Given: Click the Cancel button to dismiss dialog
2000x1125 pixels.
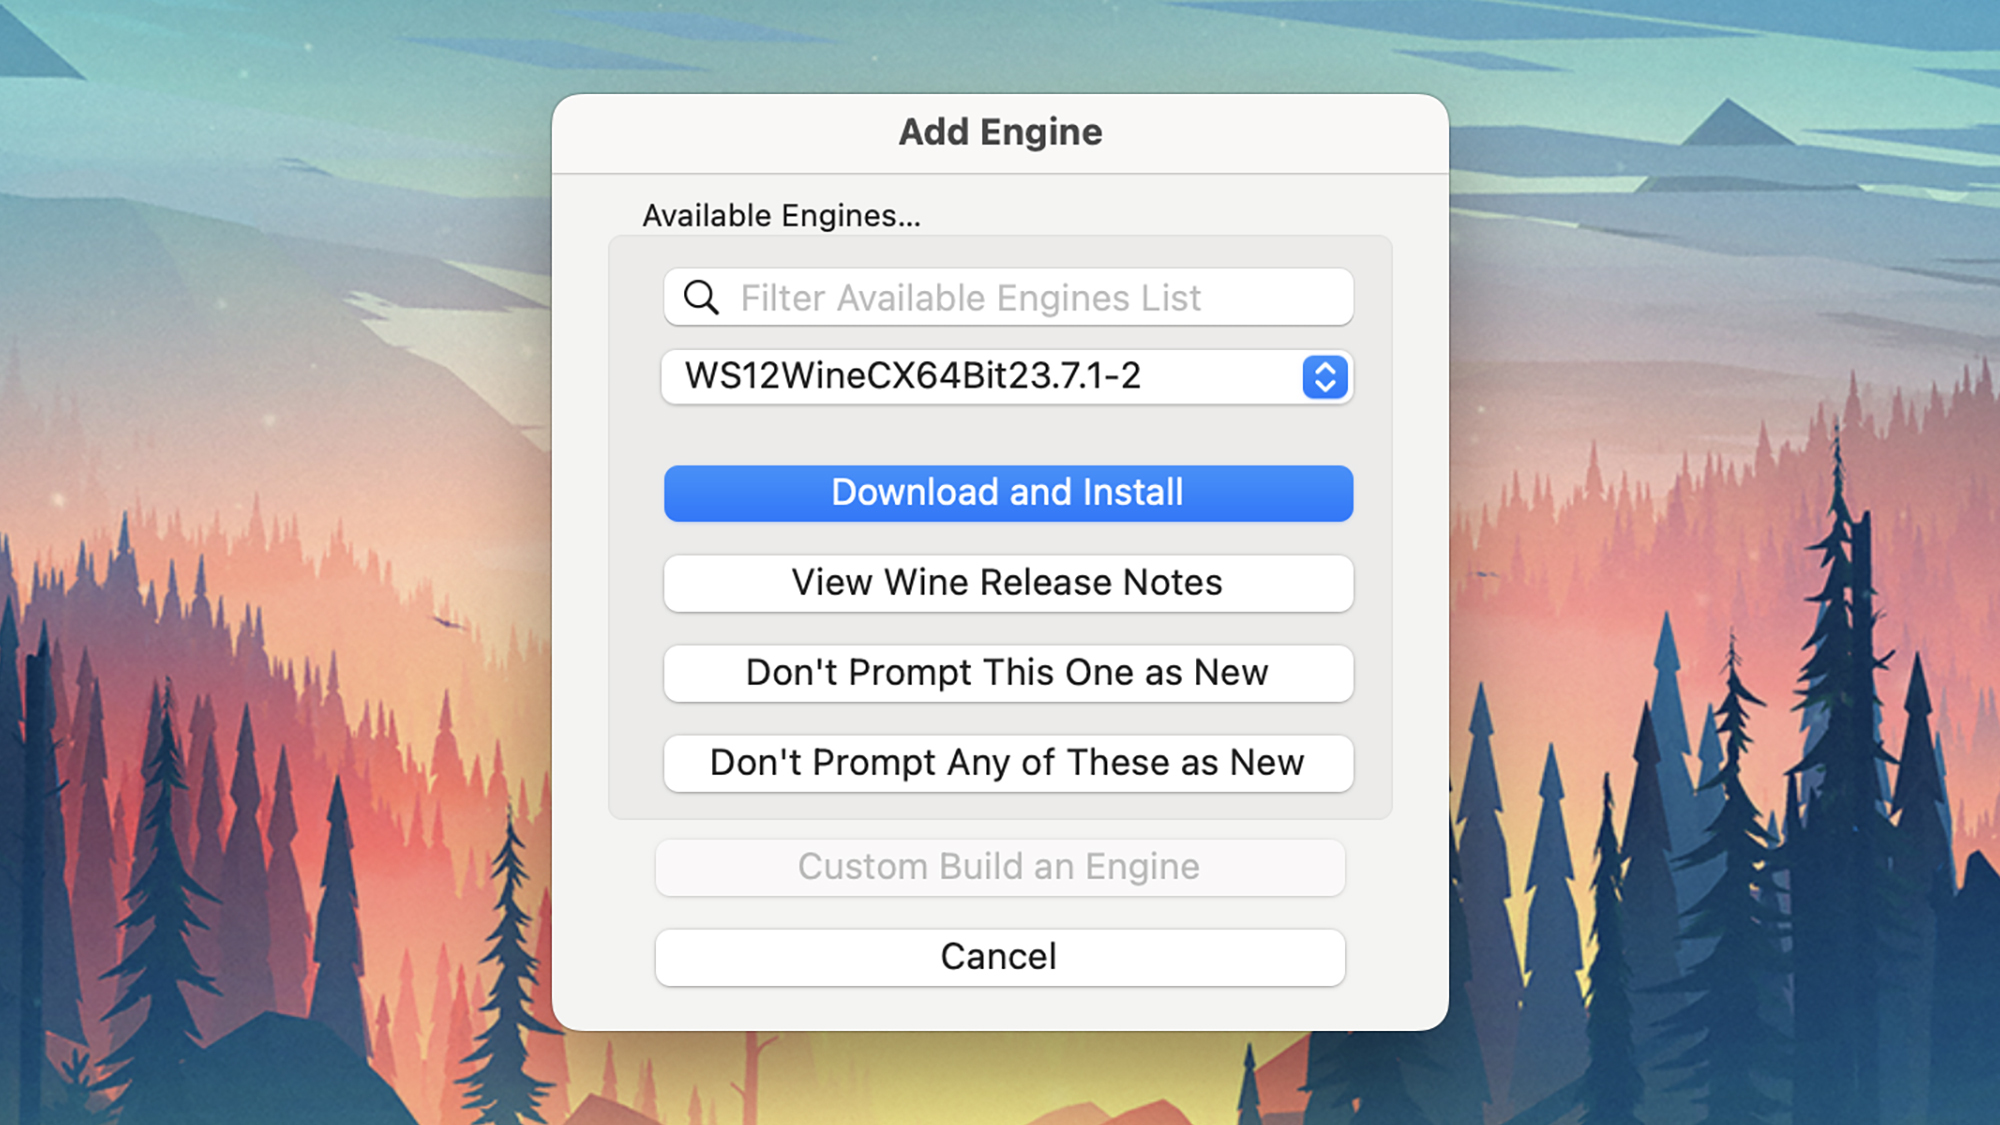Looking at the screenshot, I should point(999,956).
